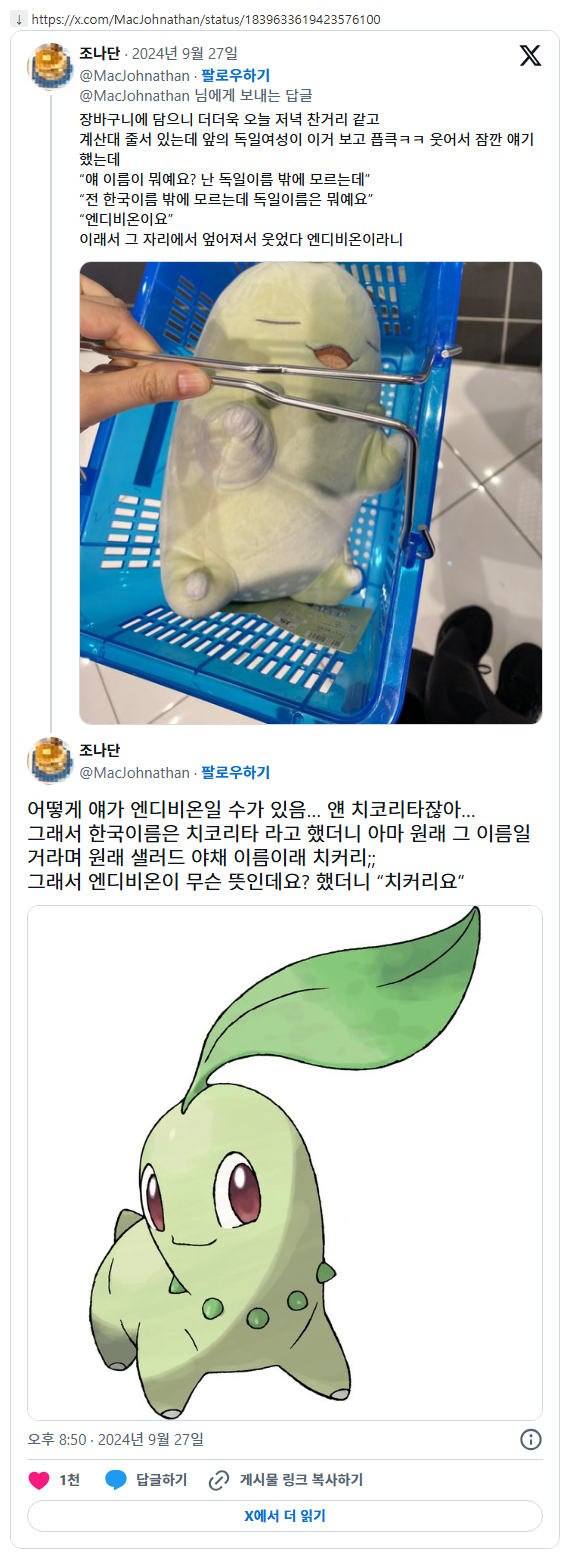Click the top 조나단 profile avatar
The height and width of the screenshot is (1558, 569).
coord(48,67)
